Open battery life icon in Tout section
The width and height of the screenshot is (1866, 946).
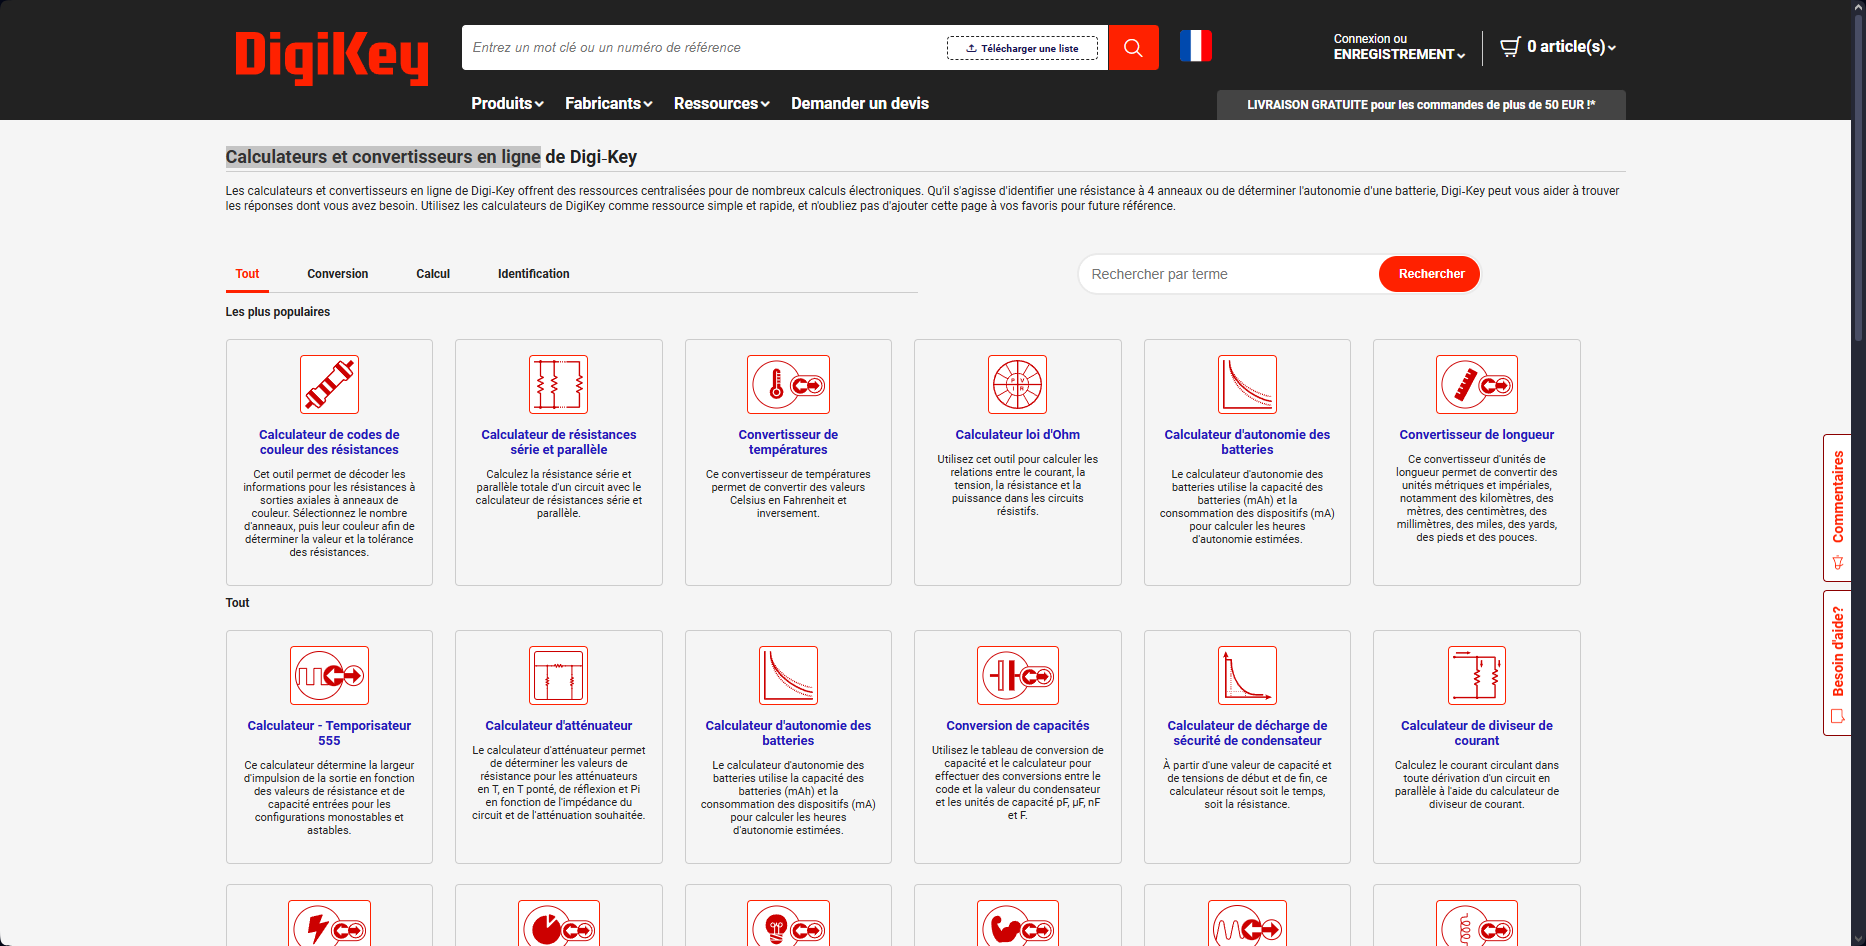(788, 675)
